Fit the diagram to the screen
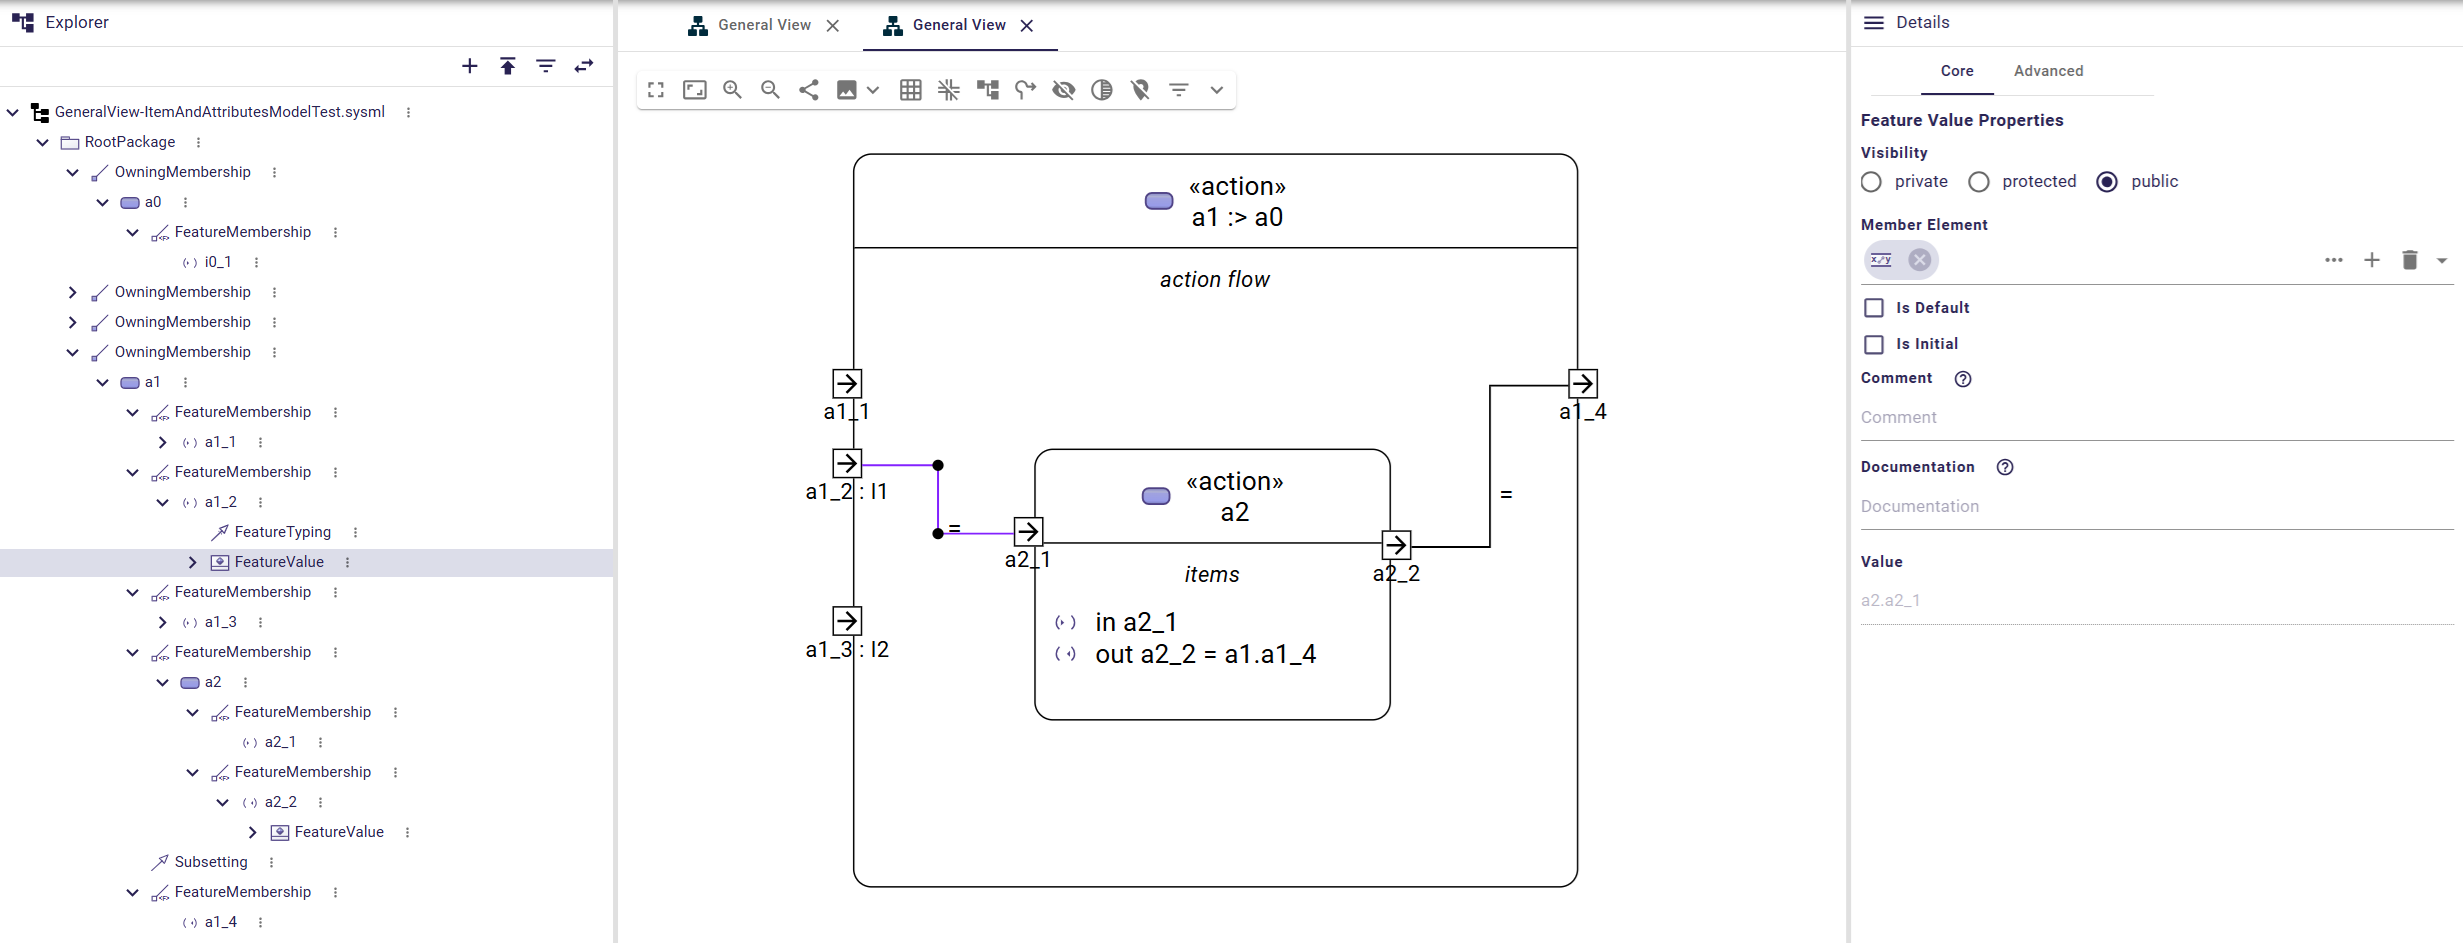Image resolution: width=2463 pixels, height=943 pixels. click(x=694, y=90)
